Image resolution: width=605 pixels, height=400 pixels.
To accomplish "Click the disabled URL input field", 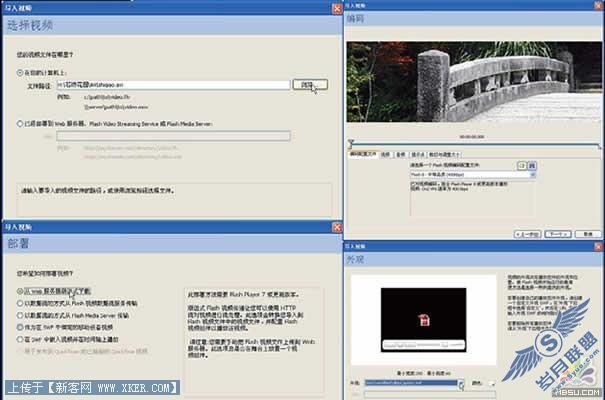I will (173, 136).
